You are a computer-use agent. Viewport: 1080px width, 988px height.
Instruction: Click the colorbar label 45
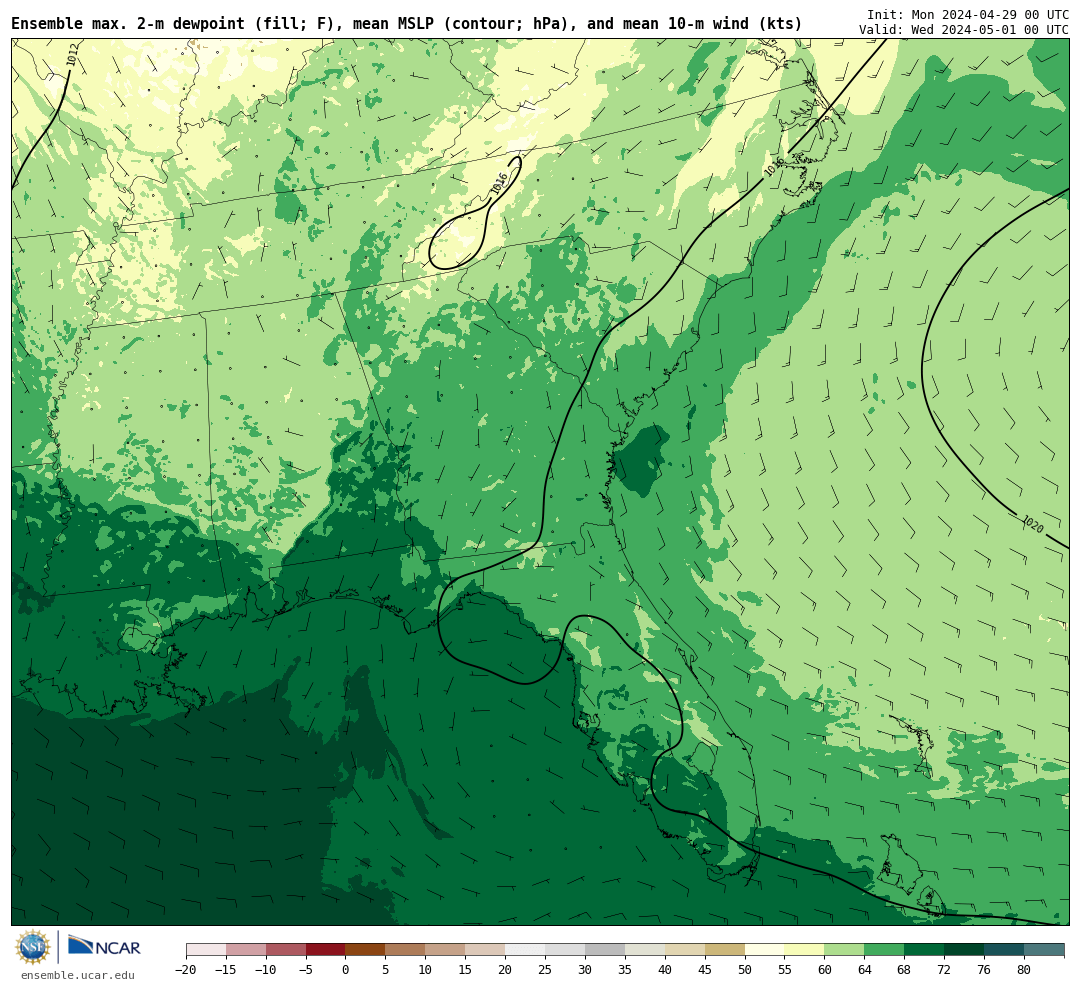point(705,970)
